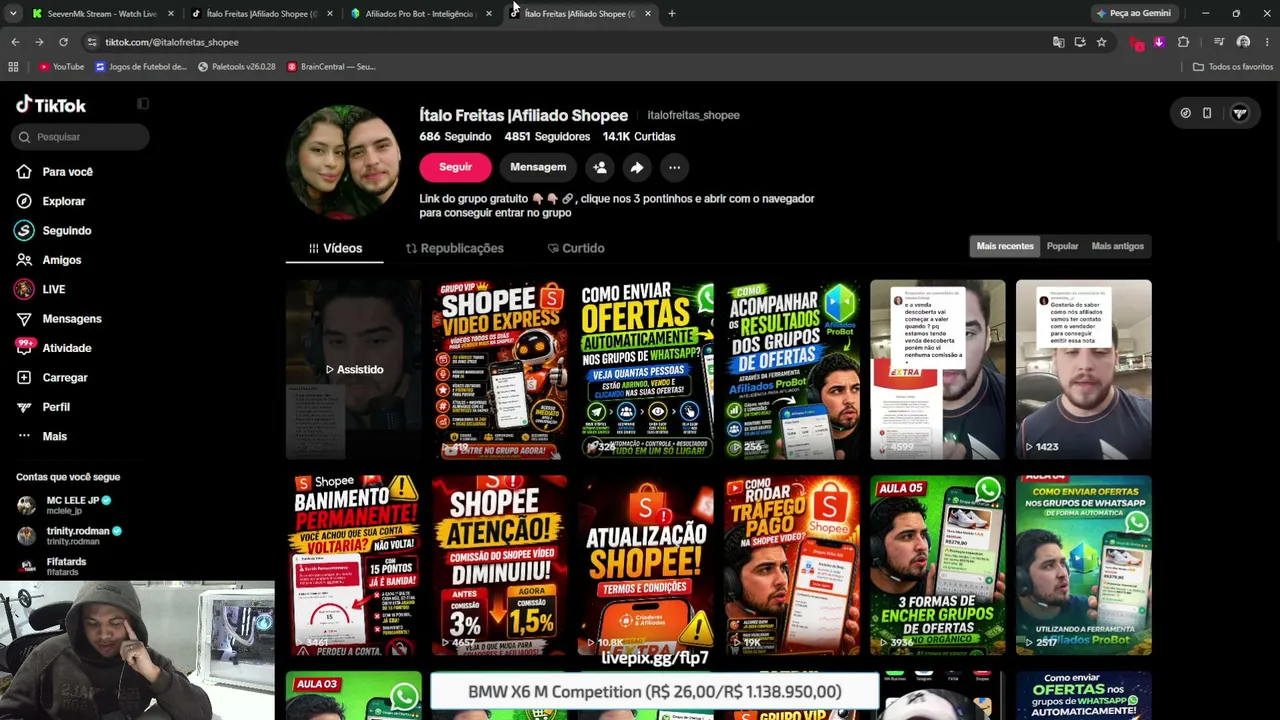Bookmark this page with the star icon

tap(1101, 42)
